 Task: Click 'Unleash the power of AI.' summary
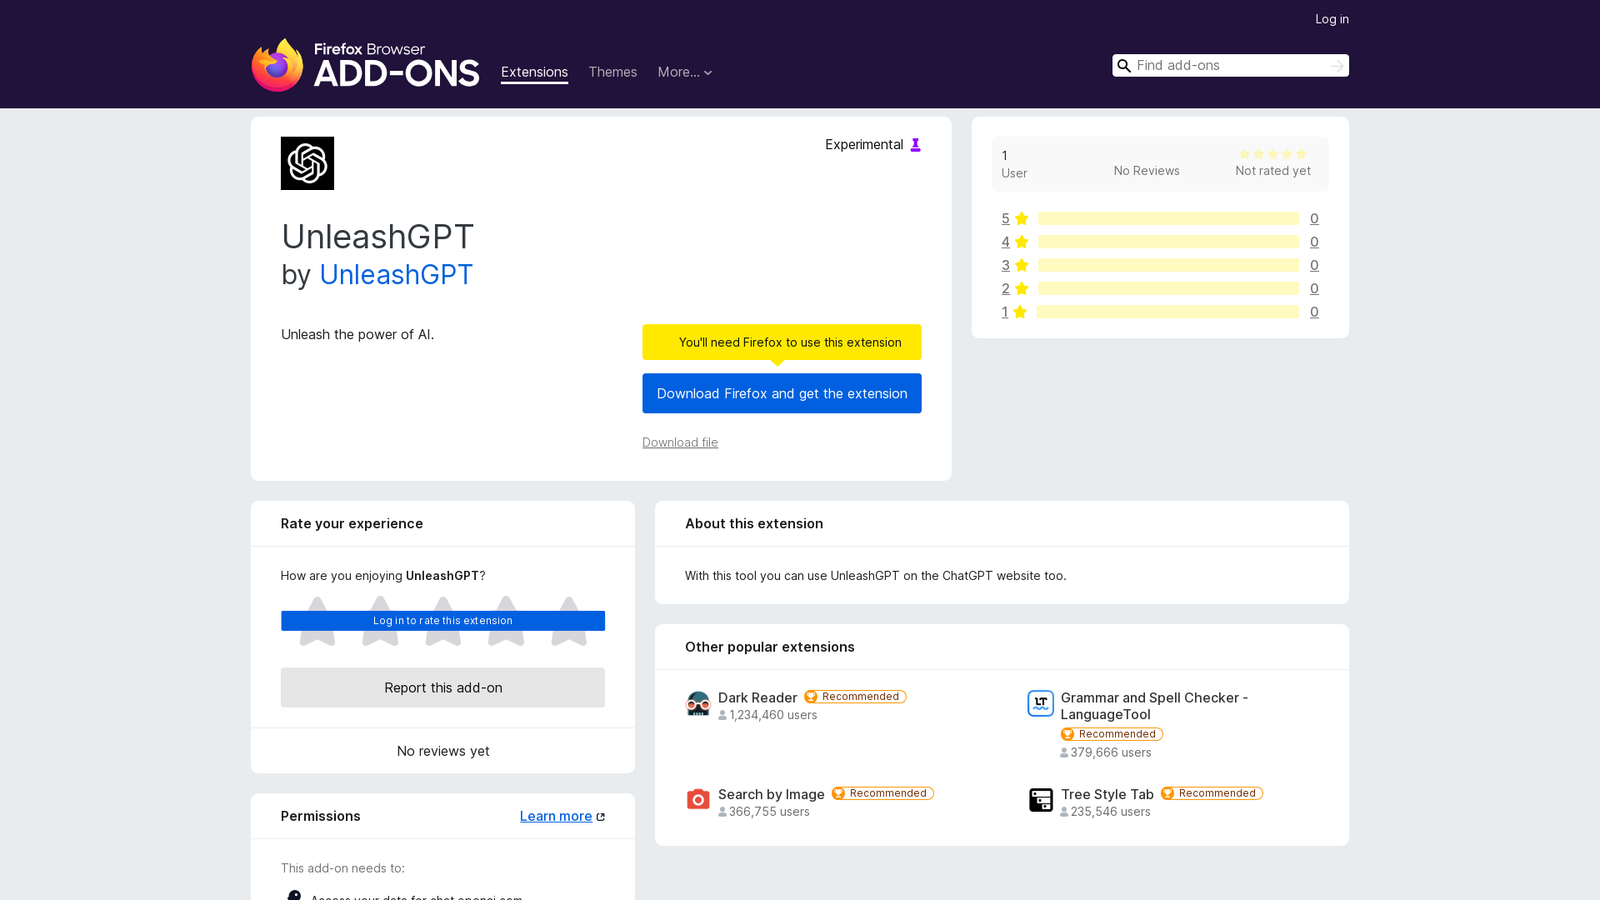pos(357,335)
